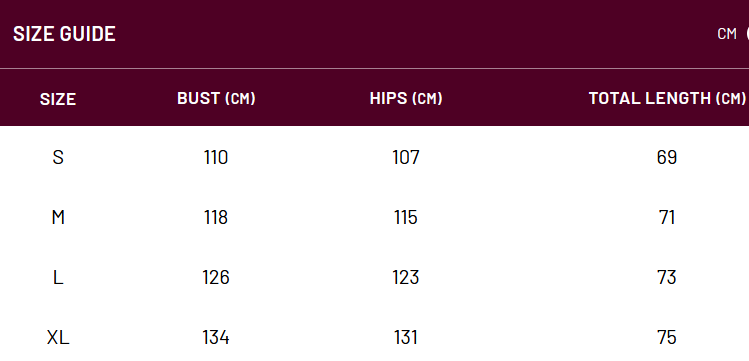This screenshot has width=749, height=361.
Task: Click hips value 123
Action: [406, 277]
